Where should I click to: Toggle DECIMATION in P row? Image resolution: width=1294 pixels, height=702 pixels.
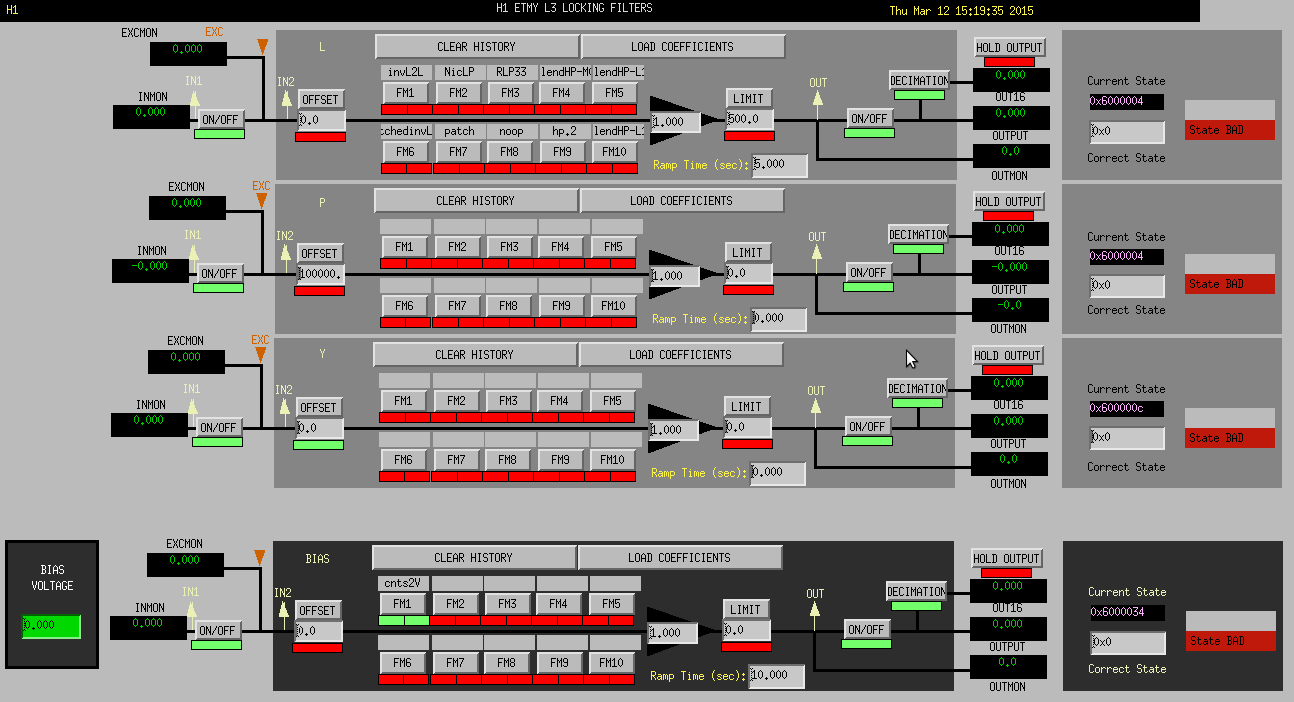919,235
